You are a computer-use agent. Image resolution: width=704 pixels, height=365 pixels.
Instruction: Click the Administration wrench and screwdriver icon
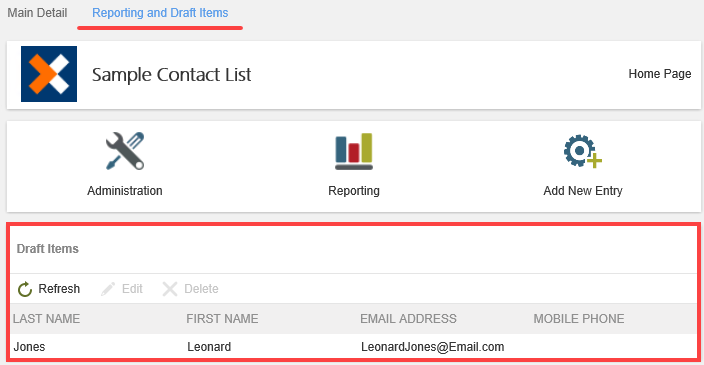pyautogui.click(x=125, y=151)
